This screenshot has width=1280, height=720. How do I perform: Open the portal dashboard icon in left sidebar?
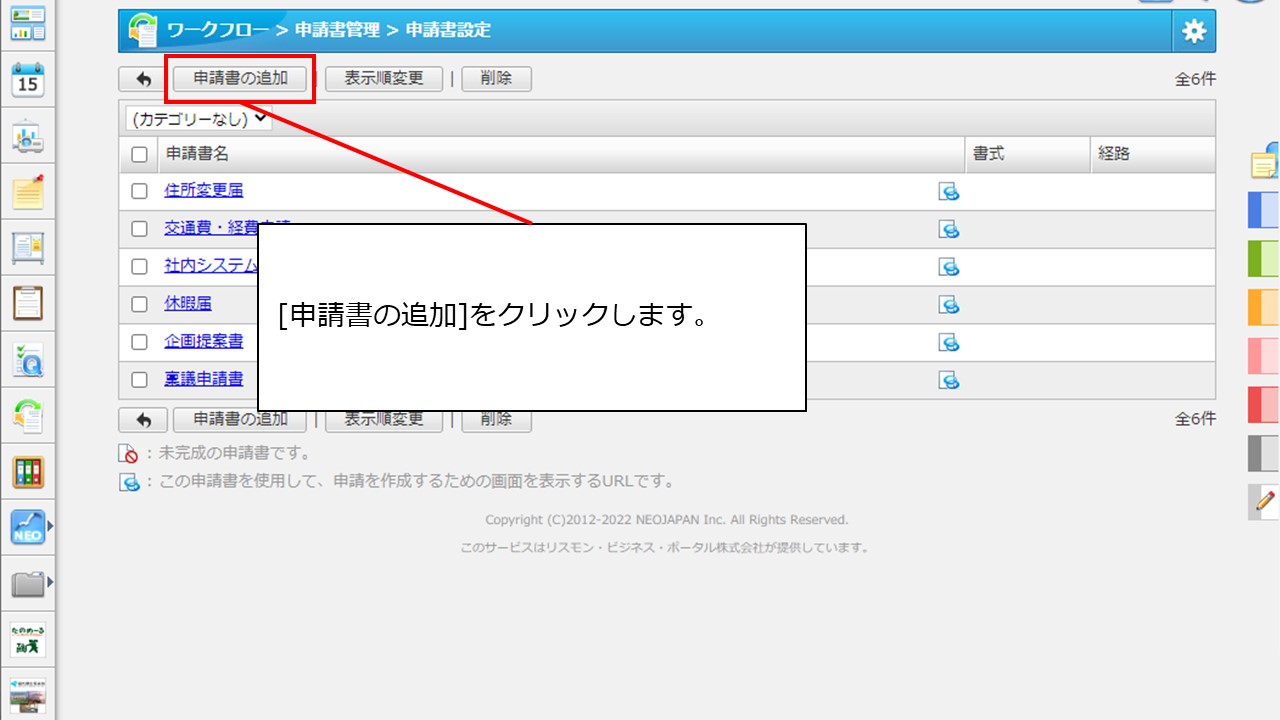click(x=28, y=23)
